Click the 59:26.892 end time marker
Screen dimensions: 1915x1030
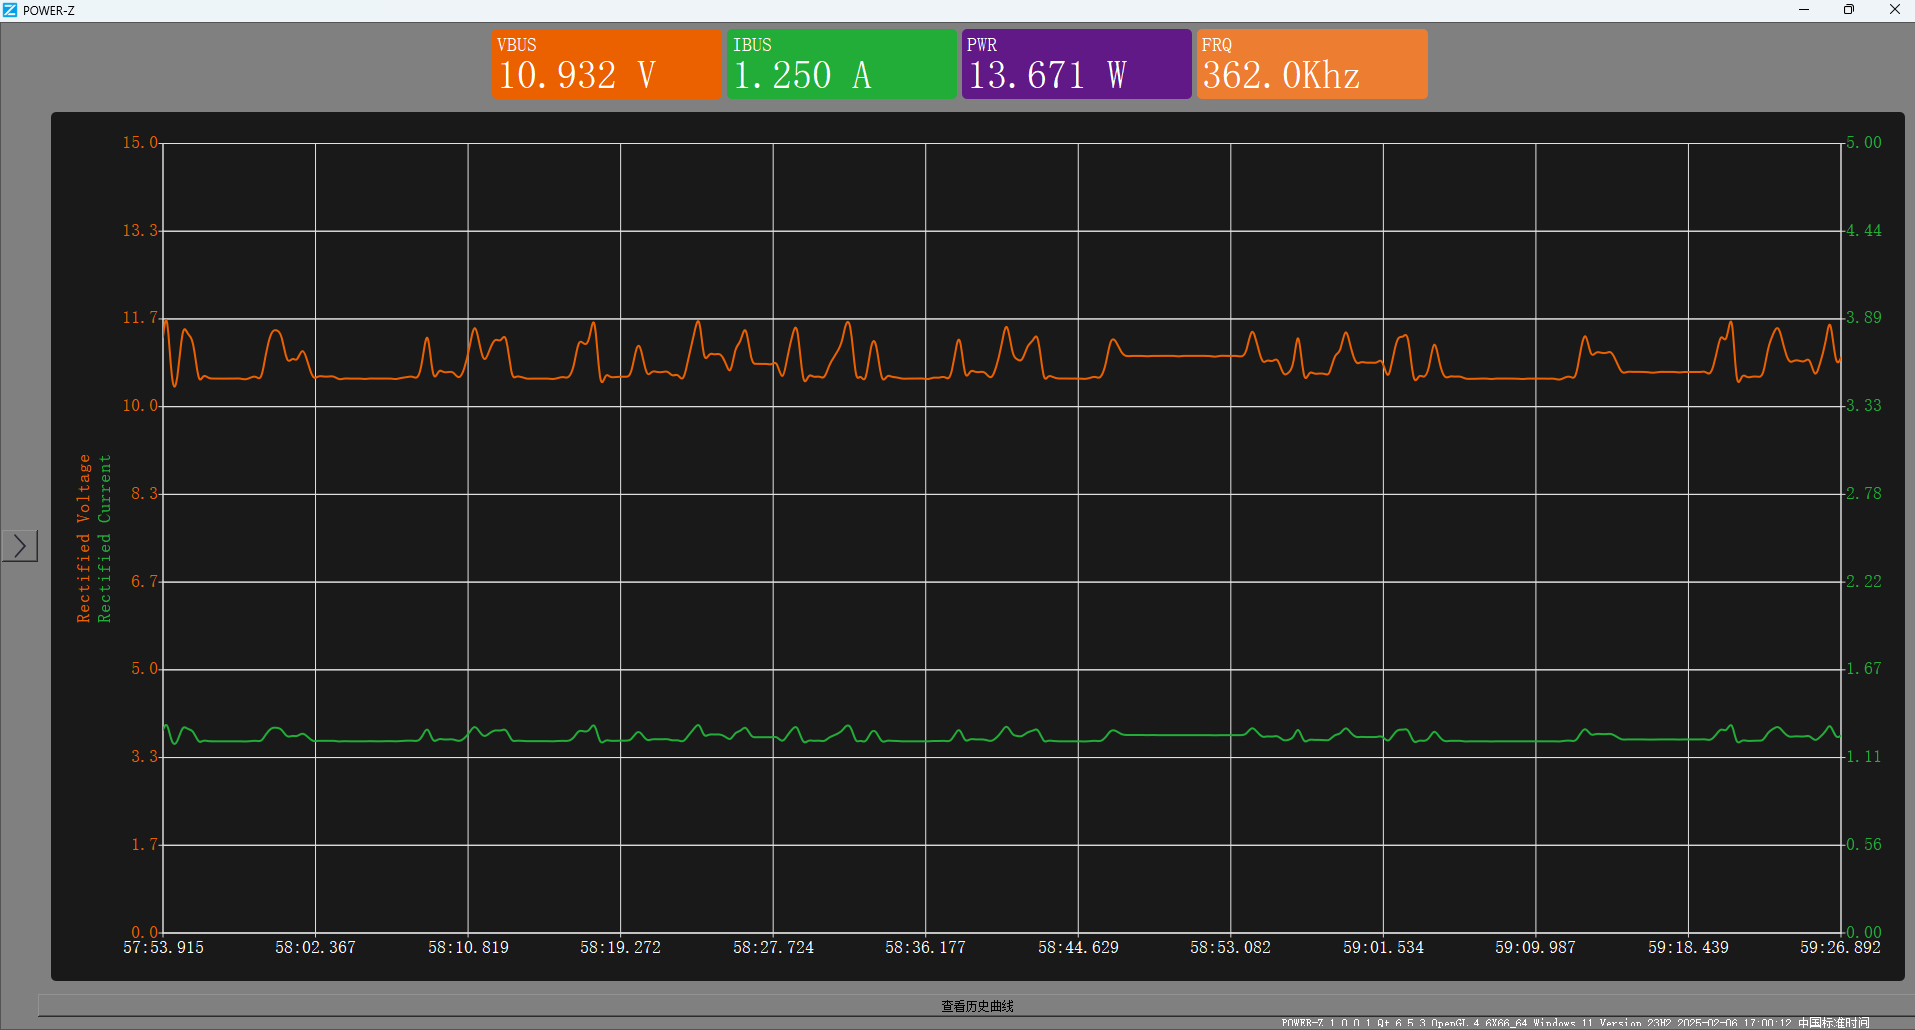coord(1840,947)
